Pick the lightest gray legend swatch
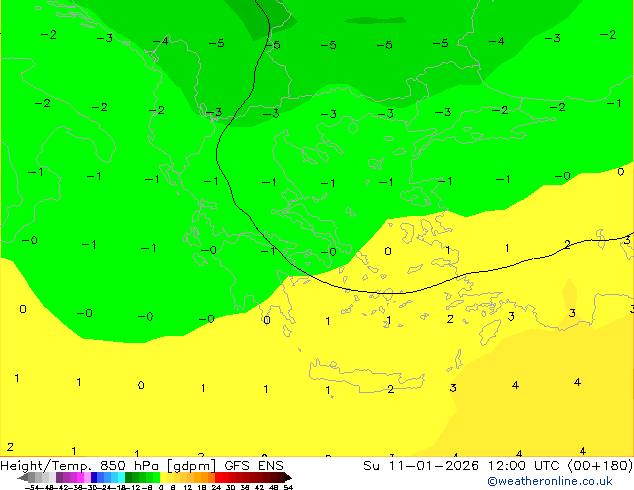The width and height of the screenshot is (634, 490). (x=52, y=477)
